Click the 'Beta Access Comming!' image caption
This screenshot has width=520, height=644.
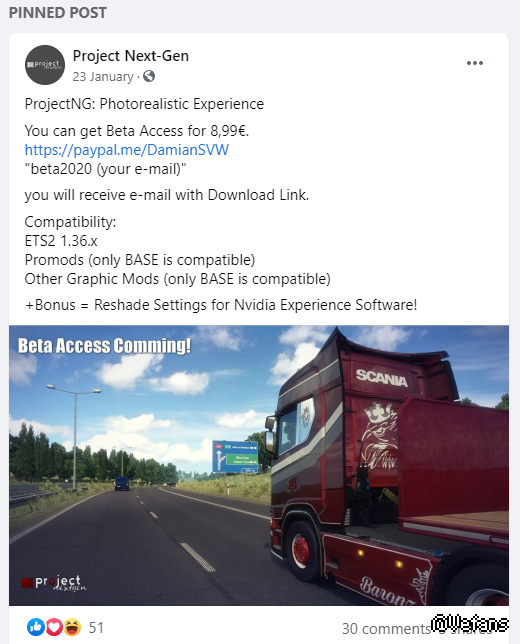tap(104, 346)
